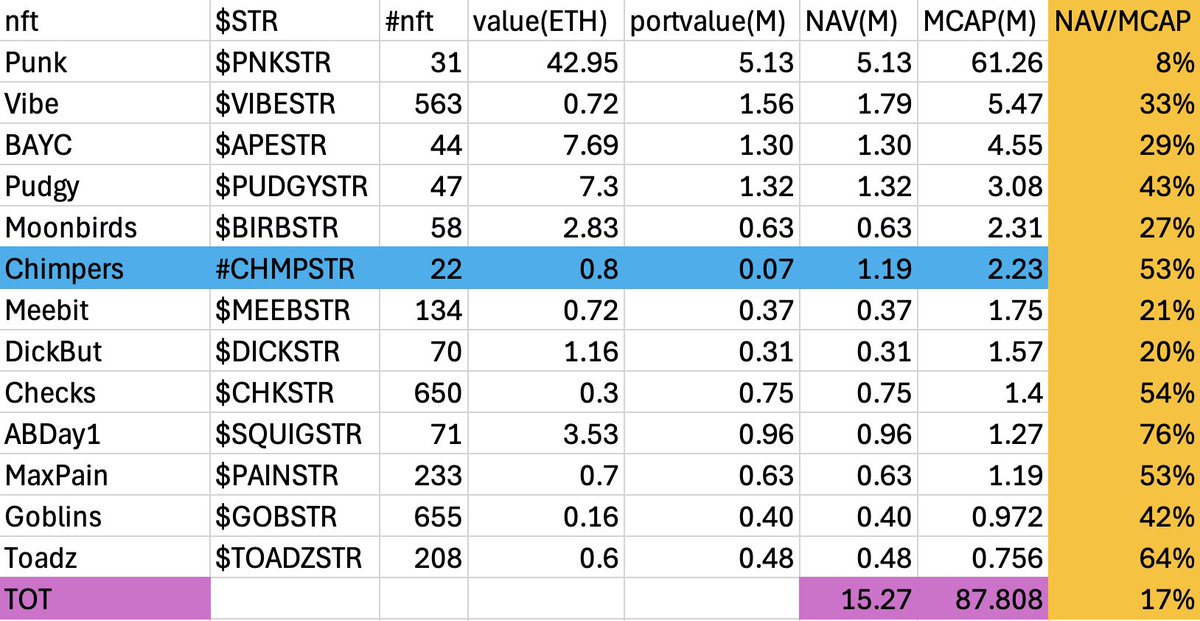Image resolution: width=1200 pixels, height=621 pixels.
Task: Click the 0.972 MCAP cell
Action: 984,515
